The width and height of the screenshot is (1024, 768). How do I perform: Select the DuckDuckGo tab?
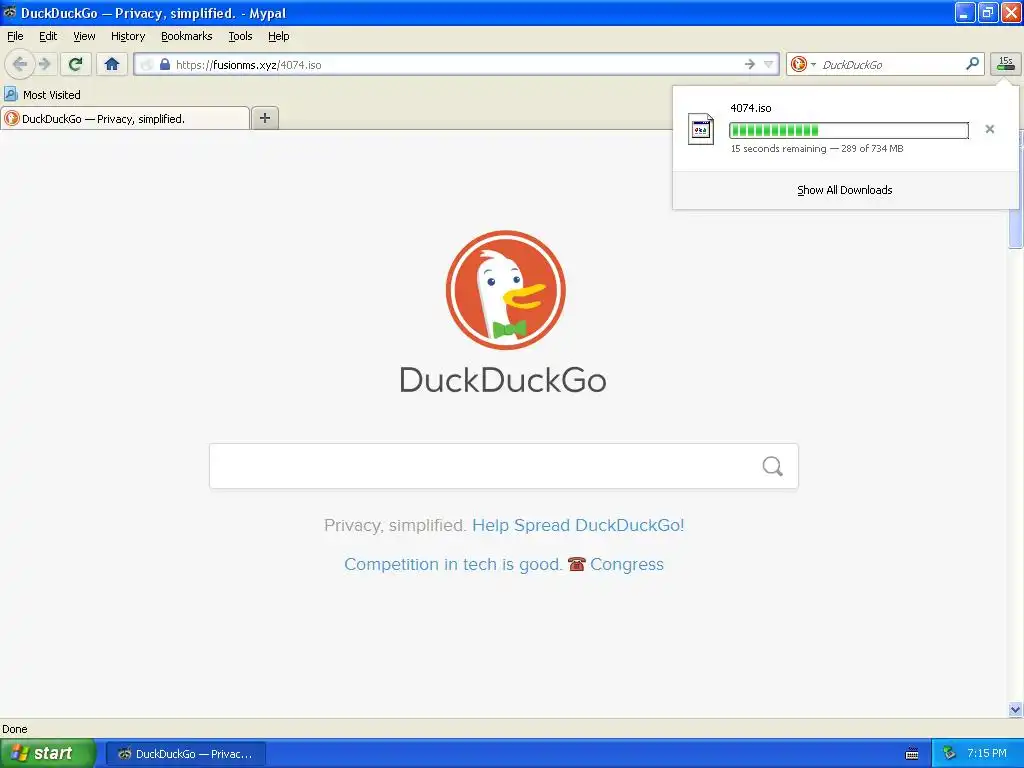point(125,118)
